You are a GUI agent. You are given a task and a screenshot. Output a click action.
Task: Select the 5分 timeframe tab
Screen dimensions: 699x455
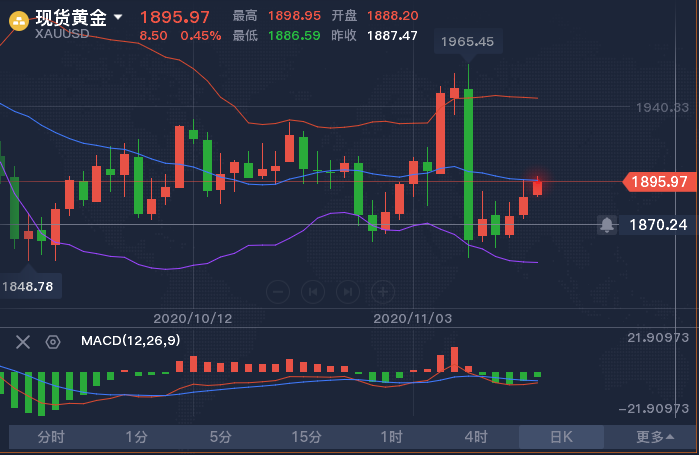pos(221,437)
